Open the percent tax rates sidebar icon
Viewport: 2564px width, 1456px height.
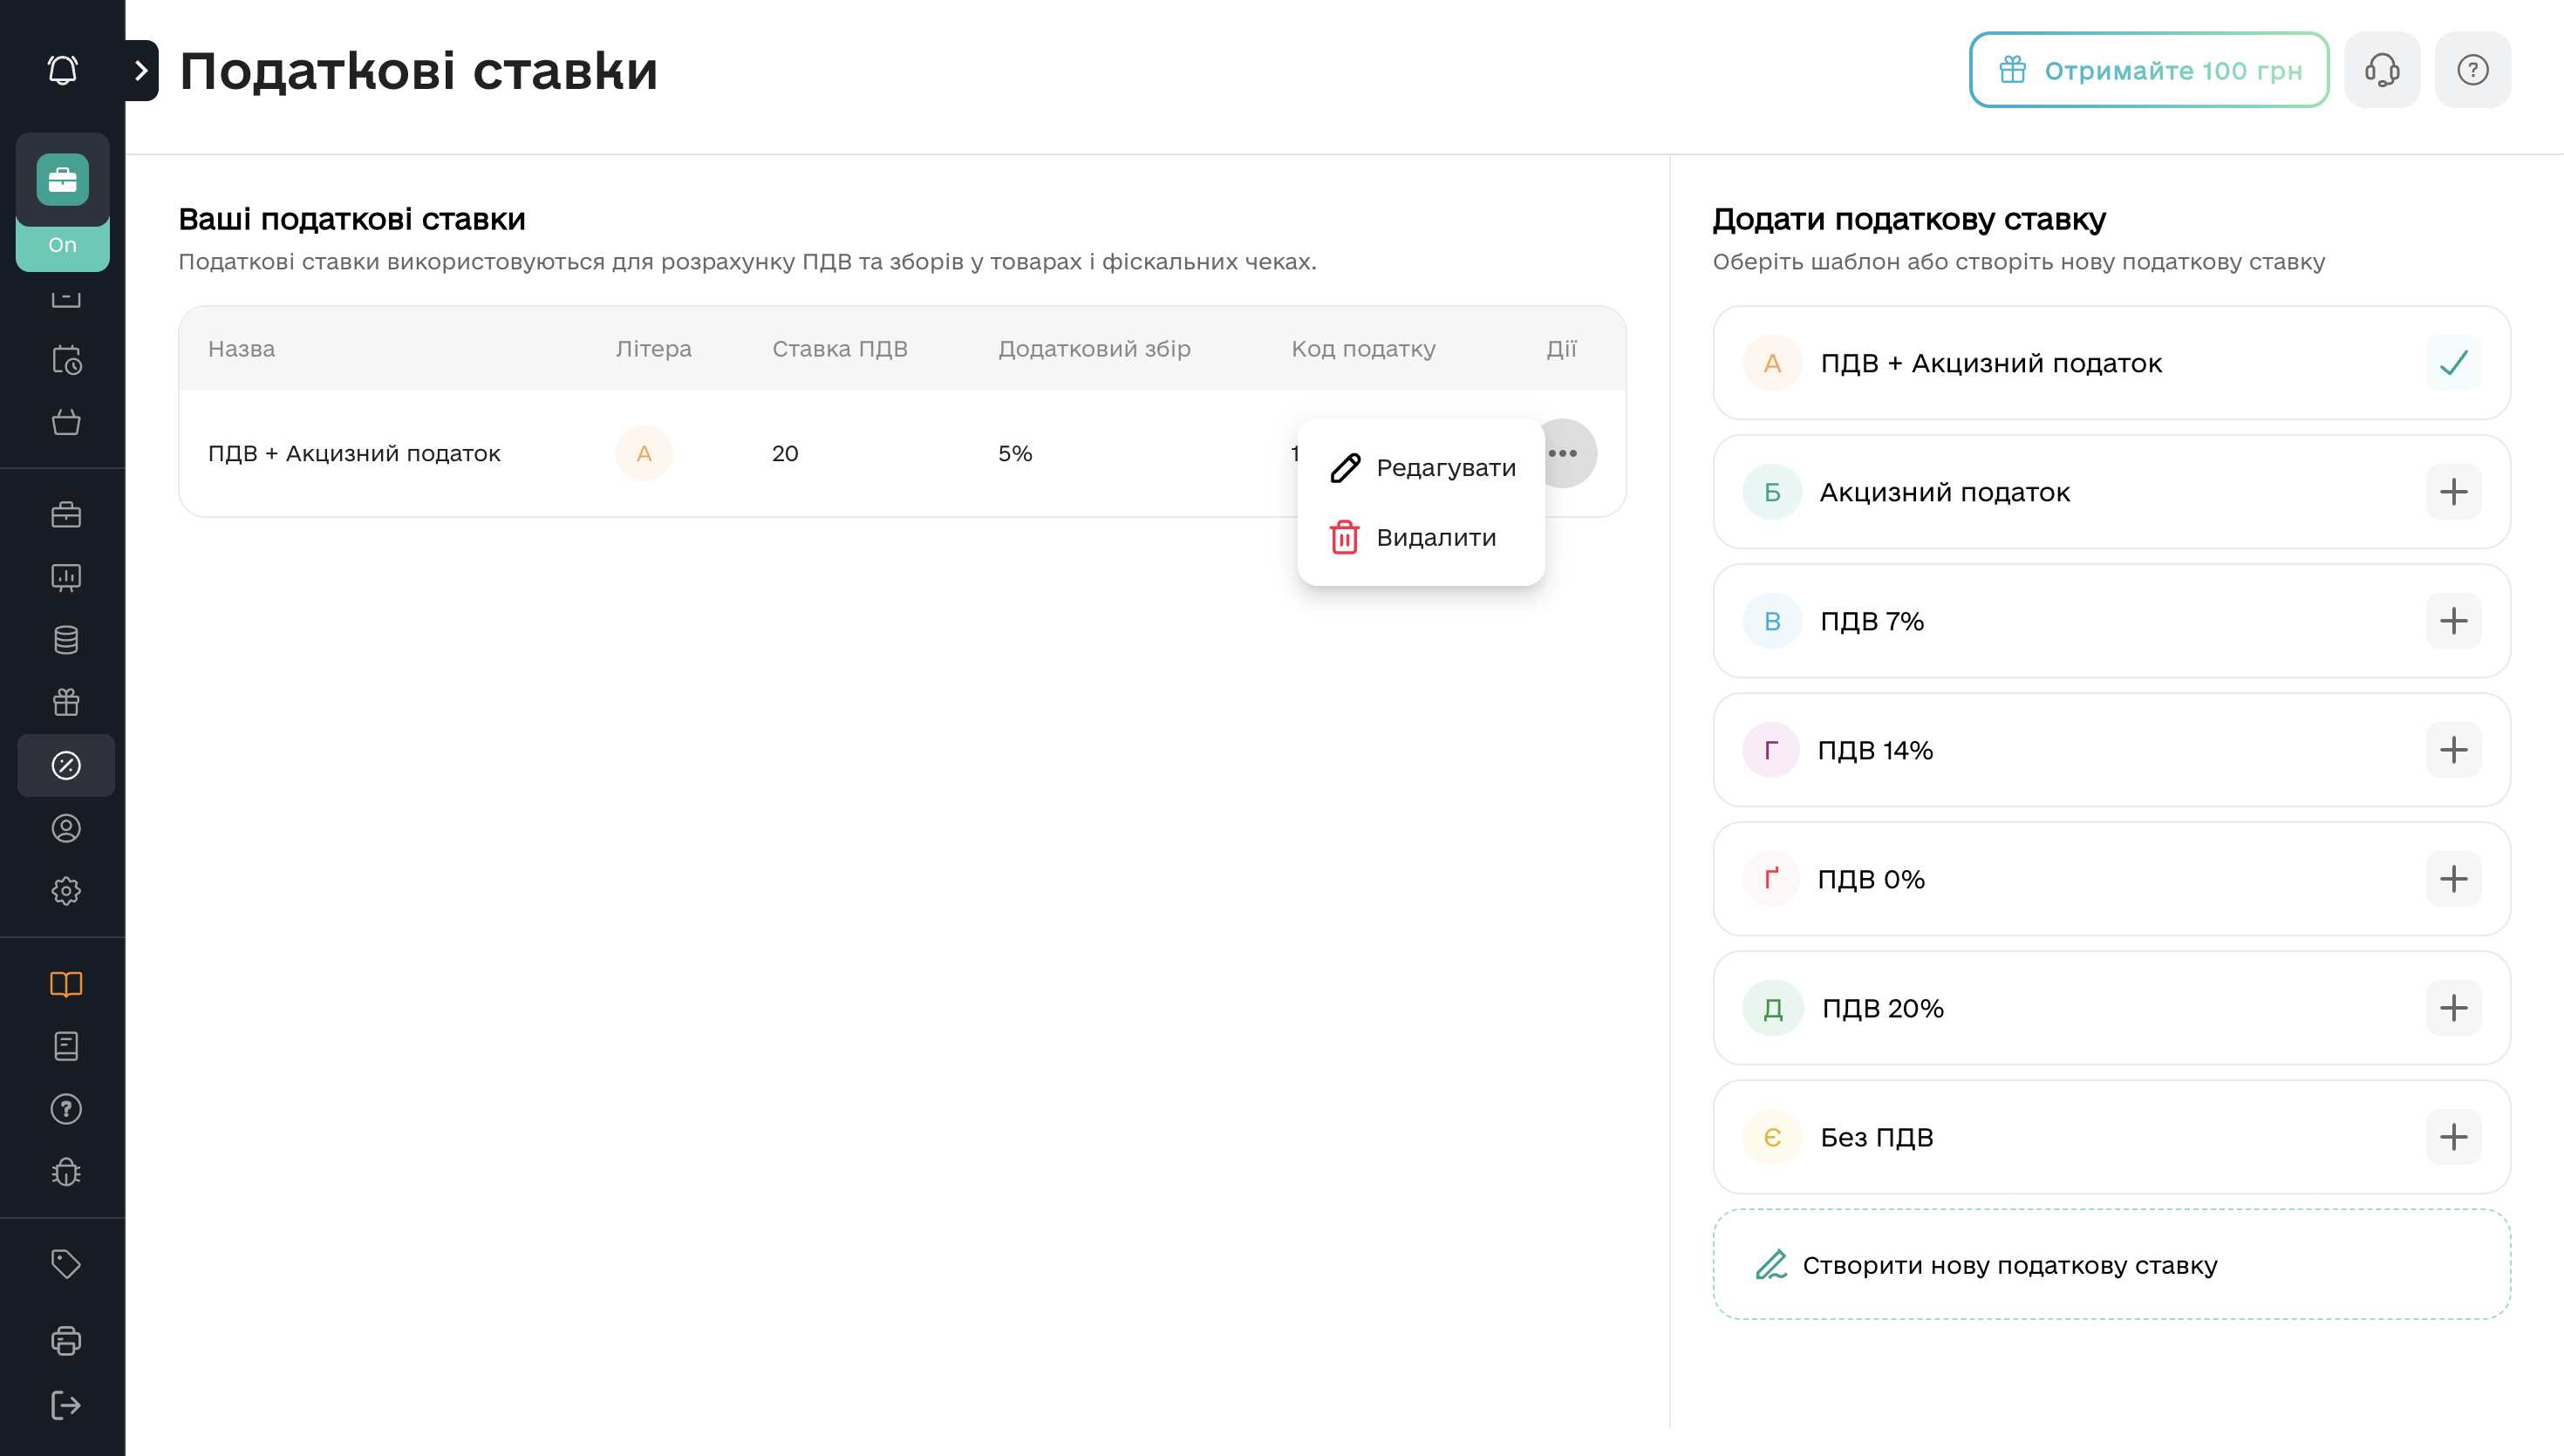pos(66,766)
